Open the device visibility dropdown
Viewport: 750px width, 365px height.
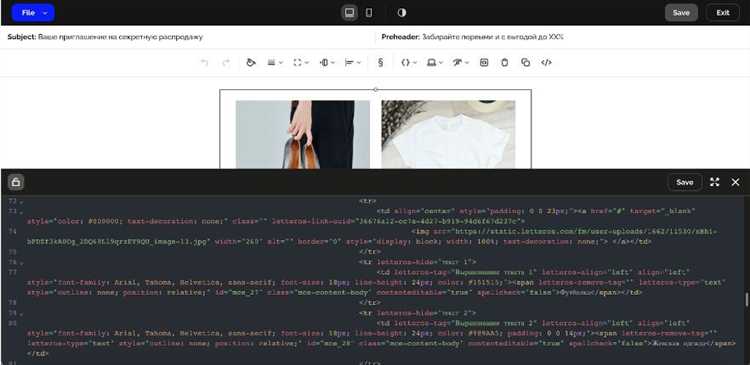click(x=434, y=63)
